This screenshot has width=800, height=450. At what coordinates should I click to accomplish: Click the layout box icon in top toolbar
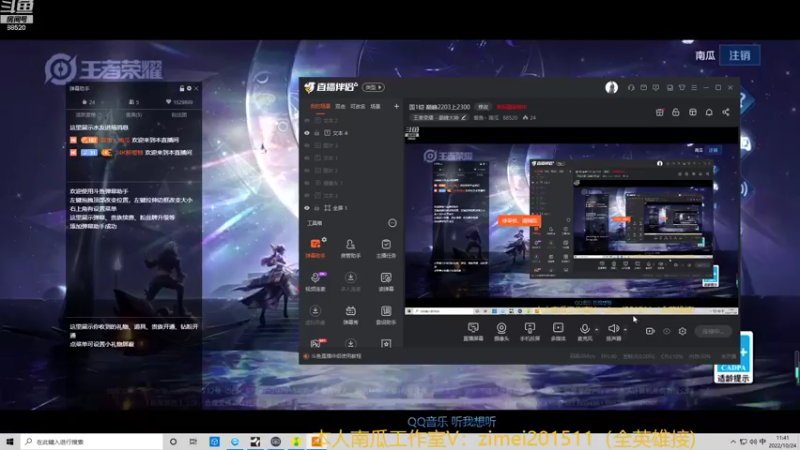pyautogui.click(x=693, y=112)
